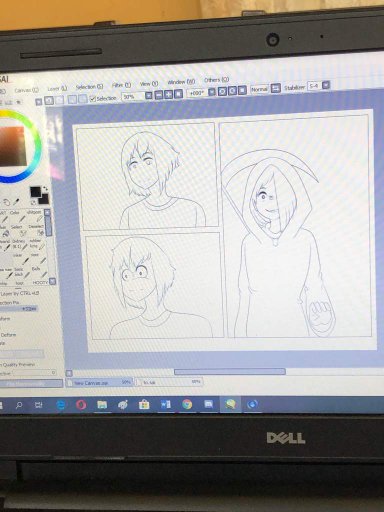Expand the Stabilizer S-4 dropdown
Viewport: 384px width, 512px height.
[x=326, y=86]
